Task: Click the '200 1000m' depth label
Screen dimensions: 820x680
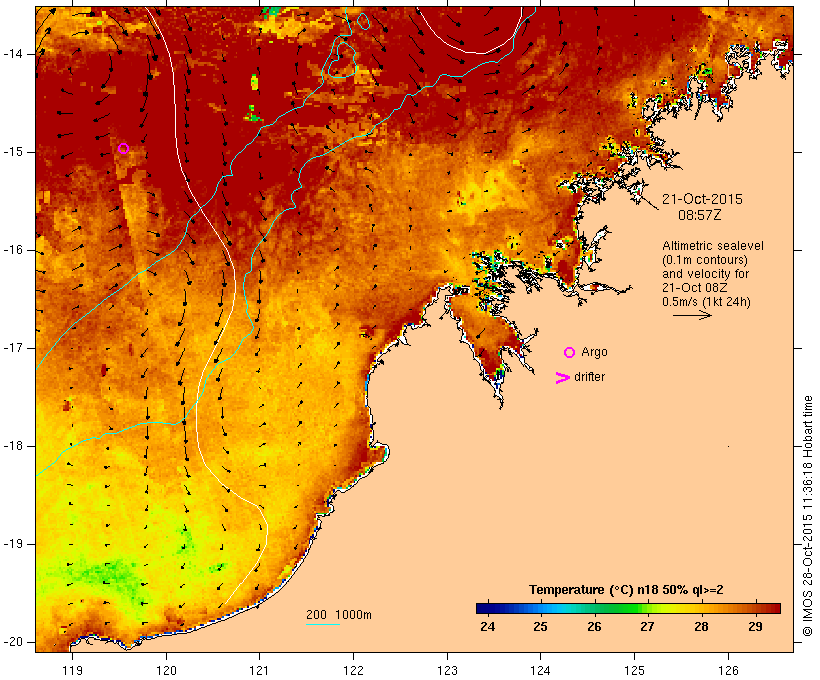Action: (x=339, y=615)
